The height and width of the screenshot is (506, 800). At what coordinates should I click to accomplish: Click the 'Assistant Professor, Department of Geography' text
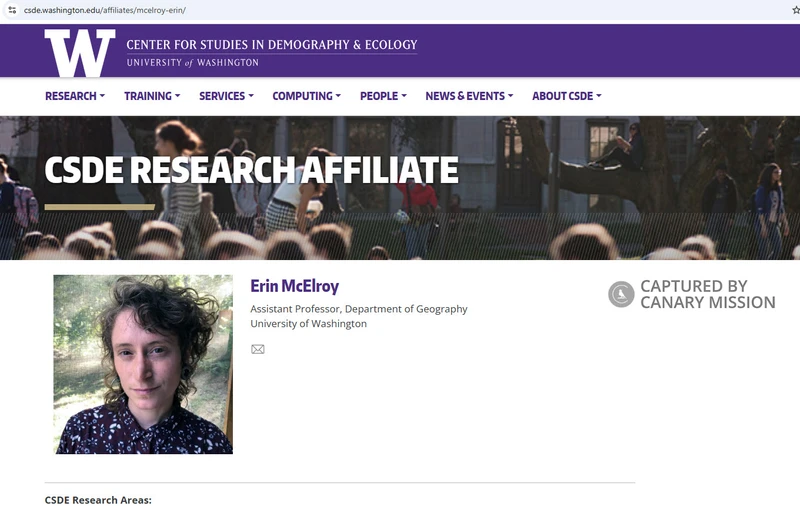[x=359, y=309]
